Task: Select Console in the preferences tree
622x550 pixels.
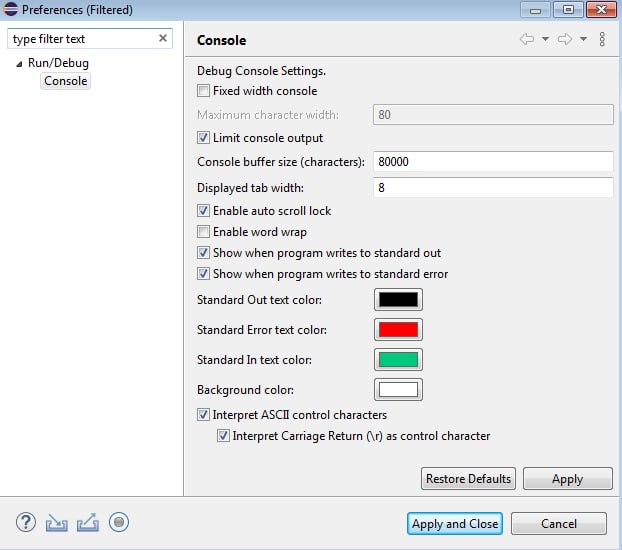Action: [x=65, y=81]
